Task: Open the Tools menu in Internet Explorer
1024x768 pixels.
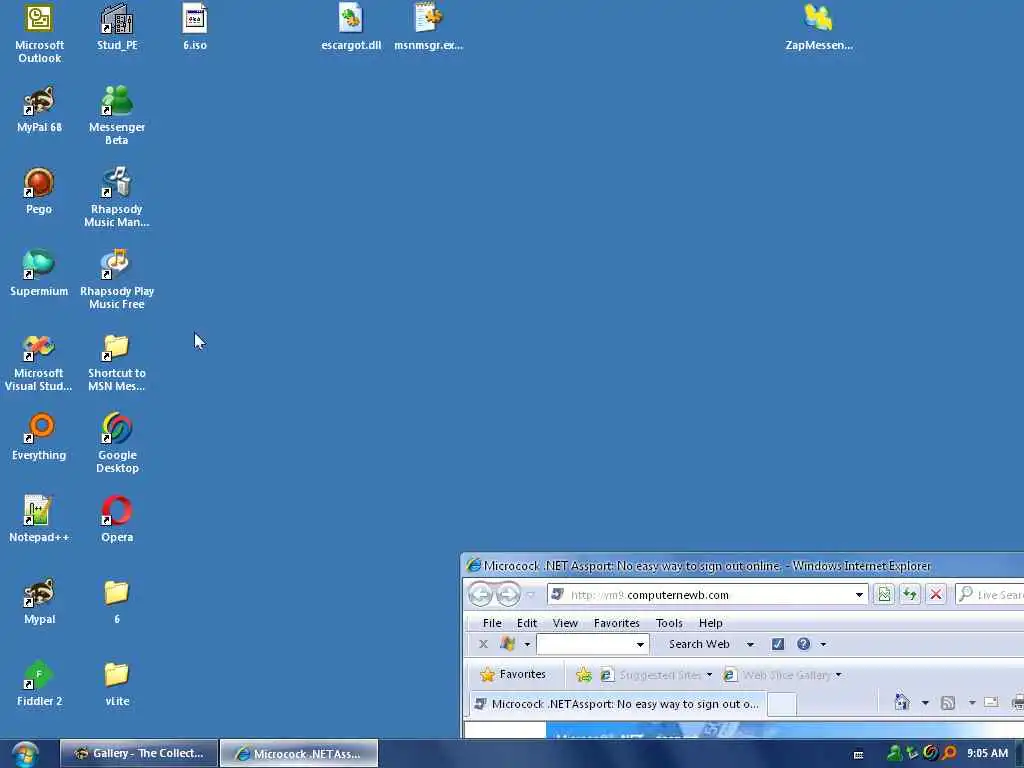Action: [669, 623]
